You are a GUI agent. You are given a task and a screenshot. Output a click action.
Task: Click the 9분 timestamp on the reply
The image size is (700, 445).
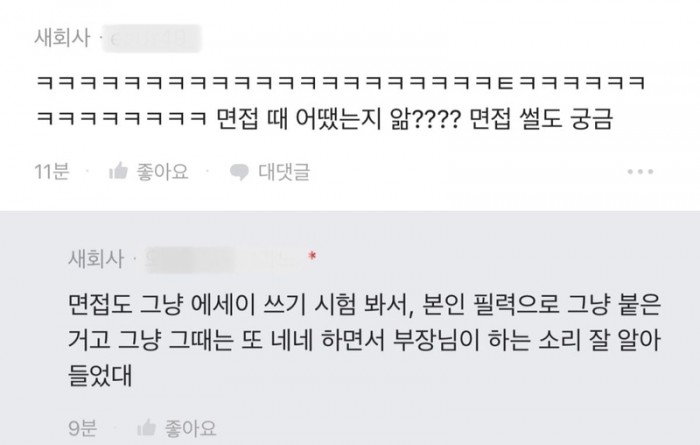(x=83, y=428)
